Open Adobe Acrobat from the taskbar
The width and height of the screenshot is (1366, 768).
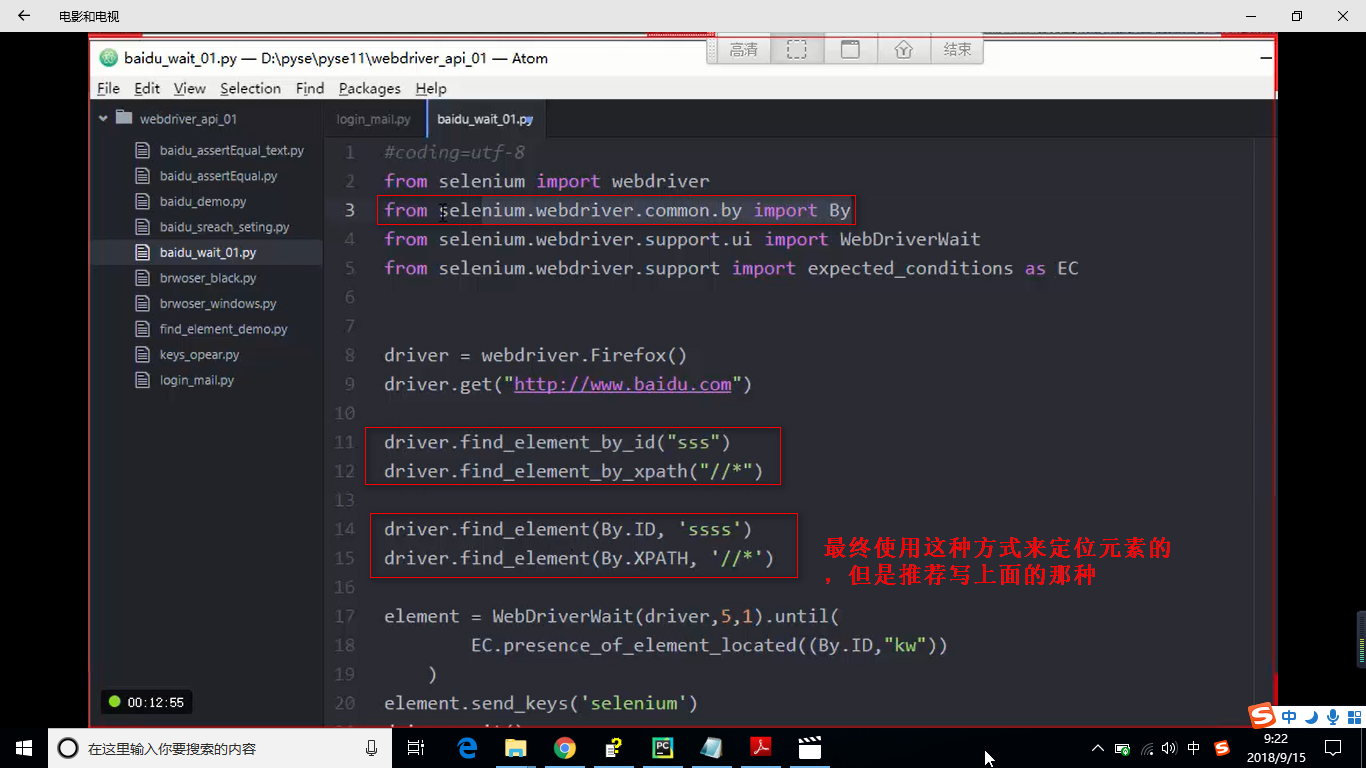coord(761,748)
